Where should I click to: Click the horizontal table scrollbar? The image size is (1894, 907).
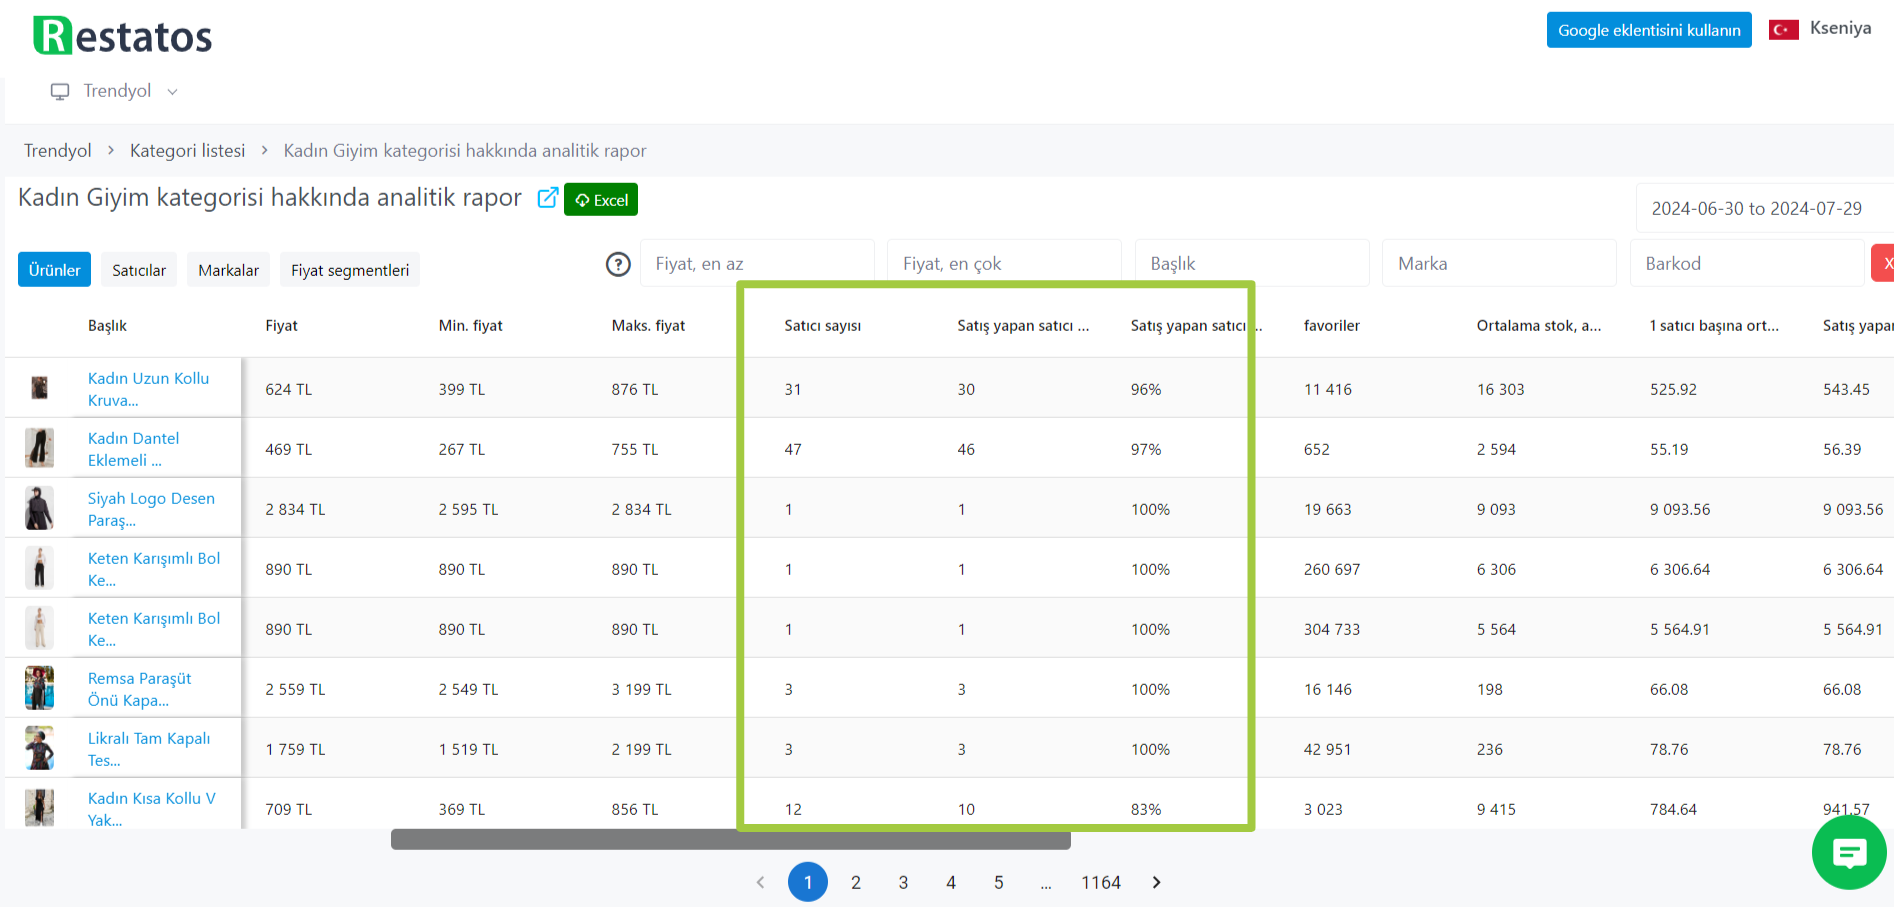(x=730, y=839)
